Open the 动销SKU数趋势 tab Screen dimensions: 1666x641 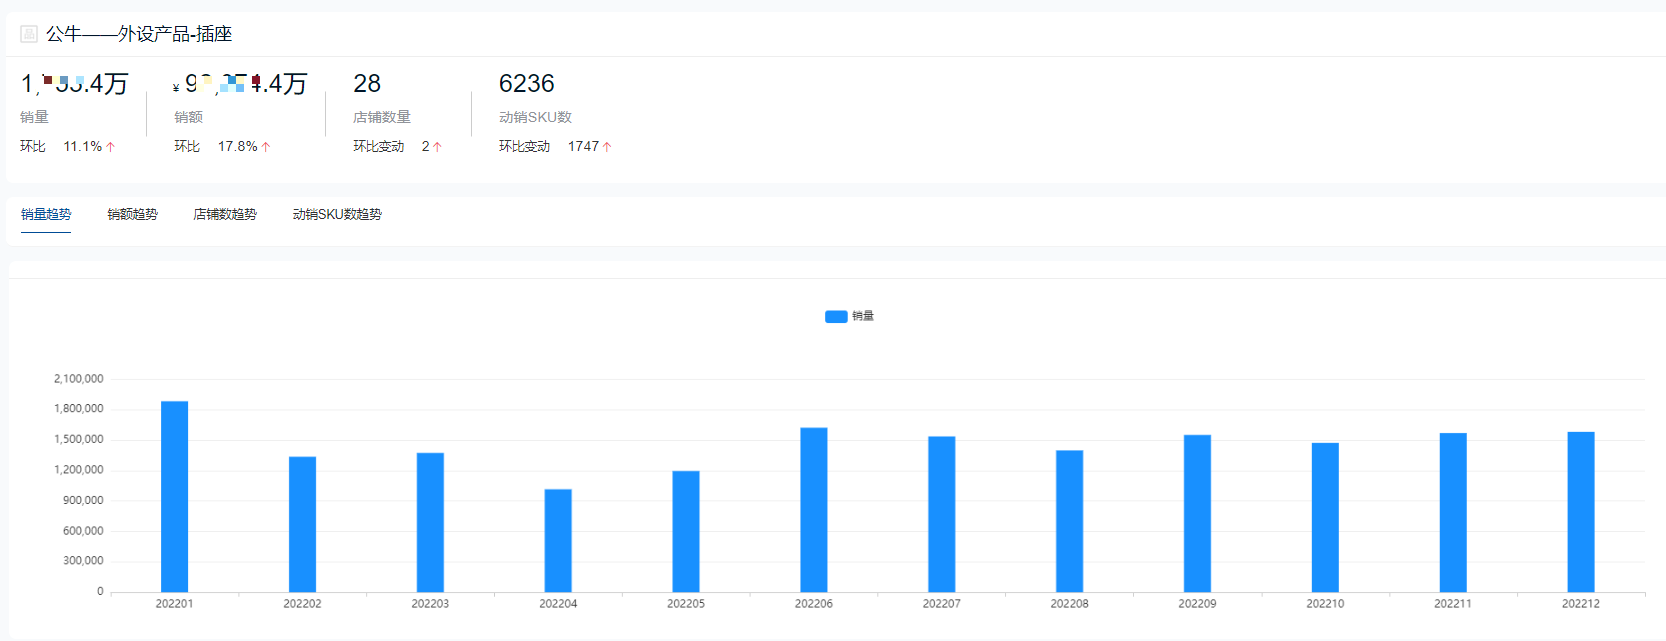tap(337, 214)
